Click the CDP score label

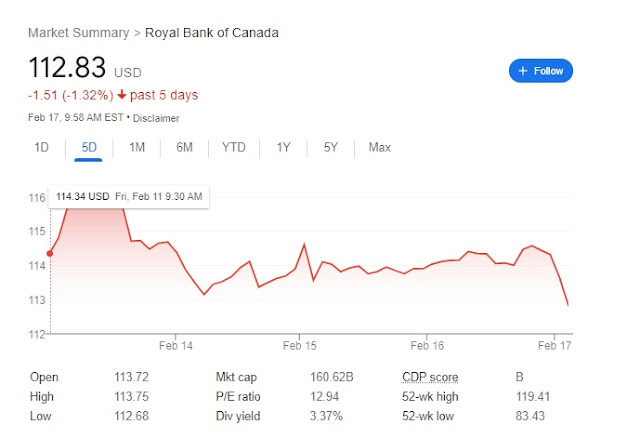click(430, 377)
